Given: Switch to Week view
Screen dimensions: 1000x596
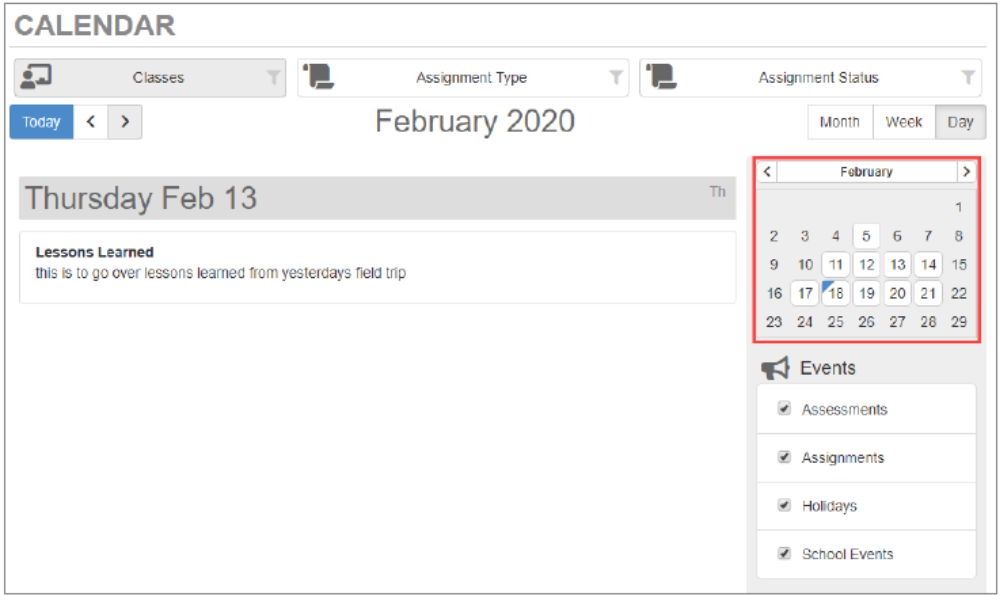Looking at the screenshot, I should (903, 121).
